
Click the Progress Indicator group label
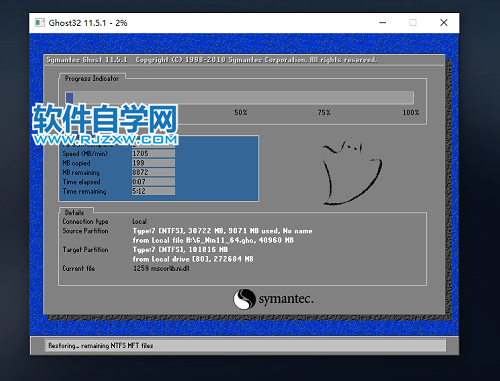point(92,79)
